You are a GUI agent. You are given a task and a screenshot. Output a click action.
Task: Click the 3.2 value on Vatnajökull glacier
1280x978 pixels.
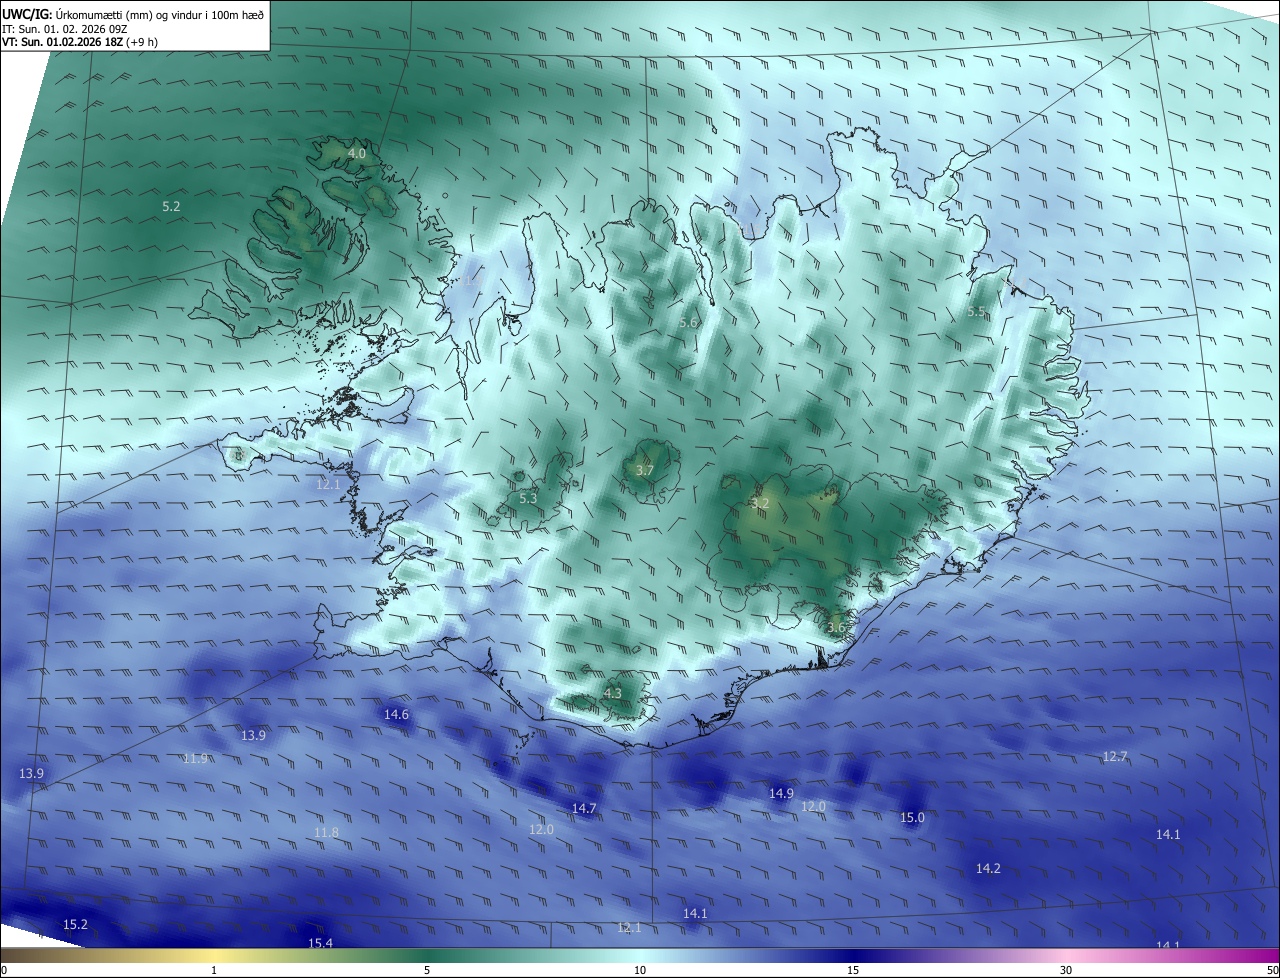(x=759, y=503)
